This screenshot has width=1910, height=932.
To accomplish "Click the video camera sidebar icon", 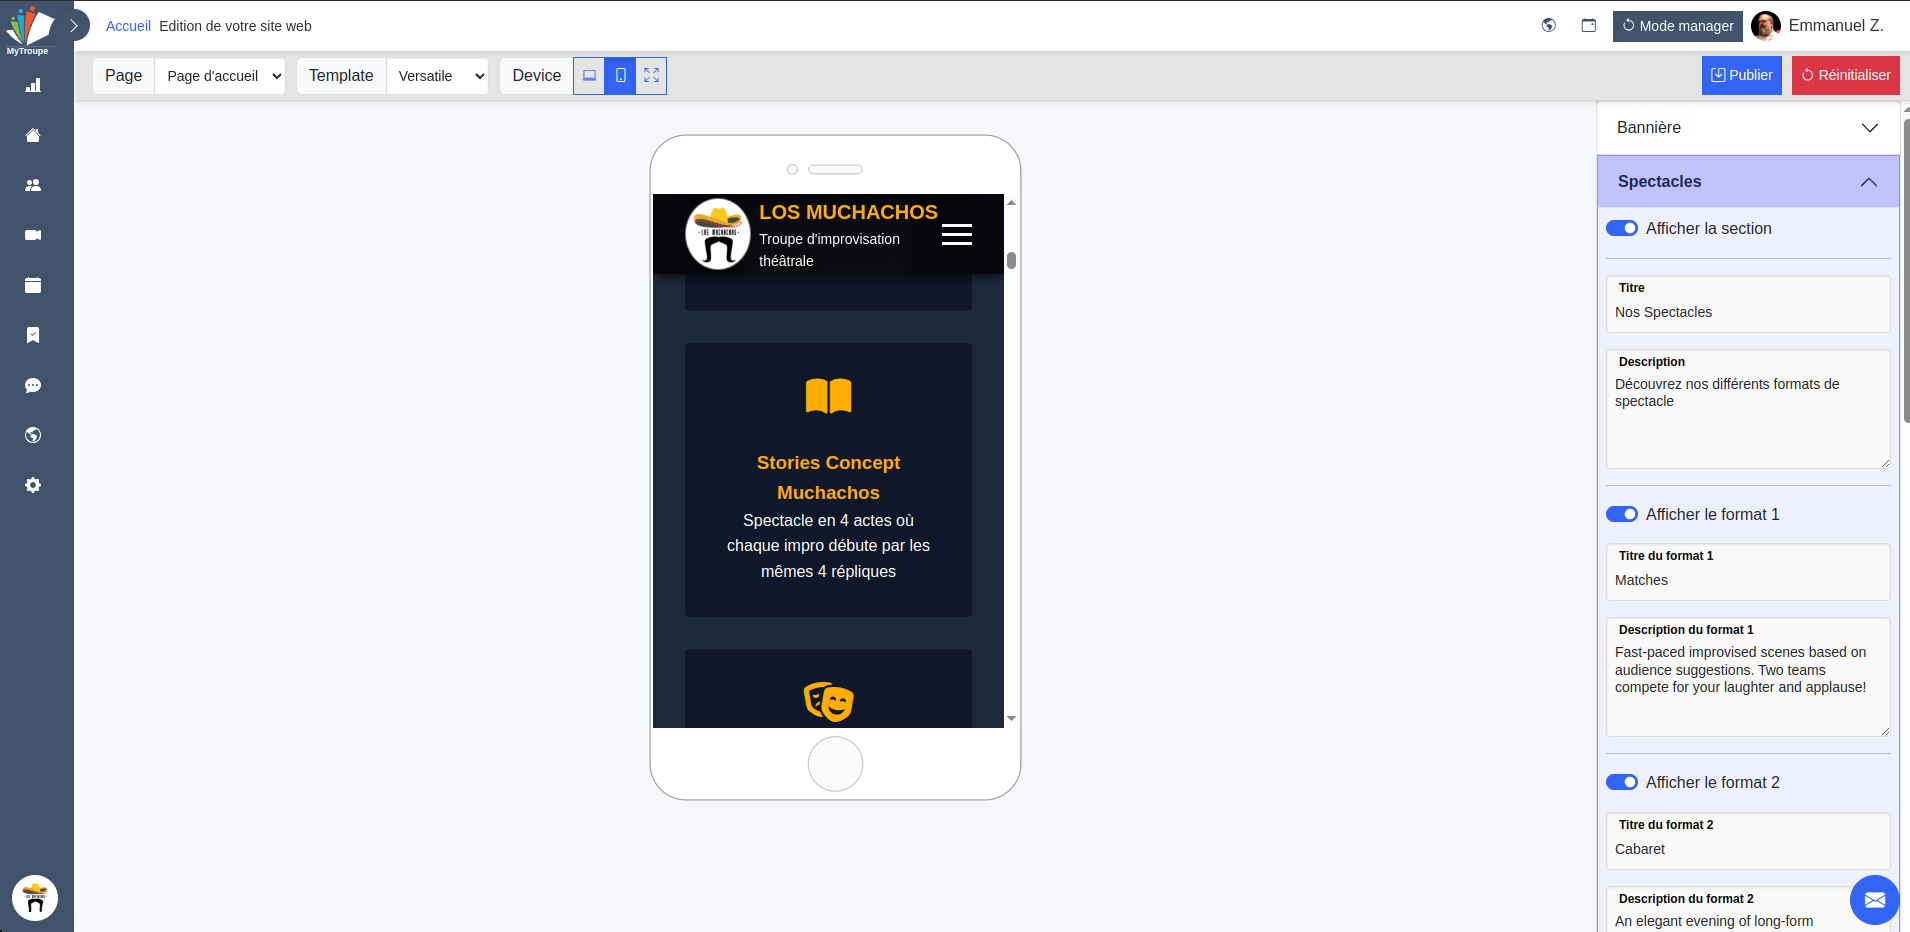I will click(33, 235).
